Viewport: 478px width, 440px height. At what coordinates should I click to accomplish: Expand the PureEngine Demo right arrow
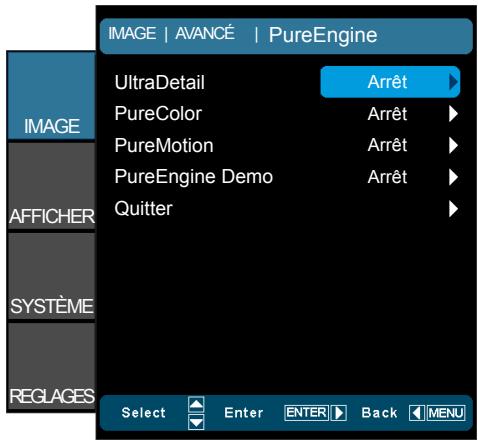click(453, 177)
